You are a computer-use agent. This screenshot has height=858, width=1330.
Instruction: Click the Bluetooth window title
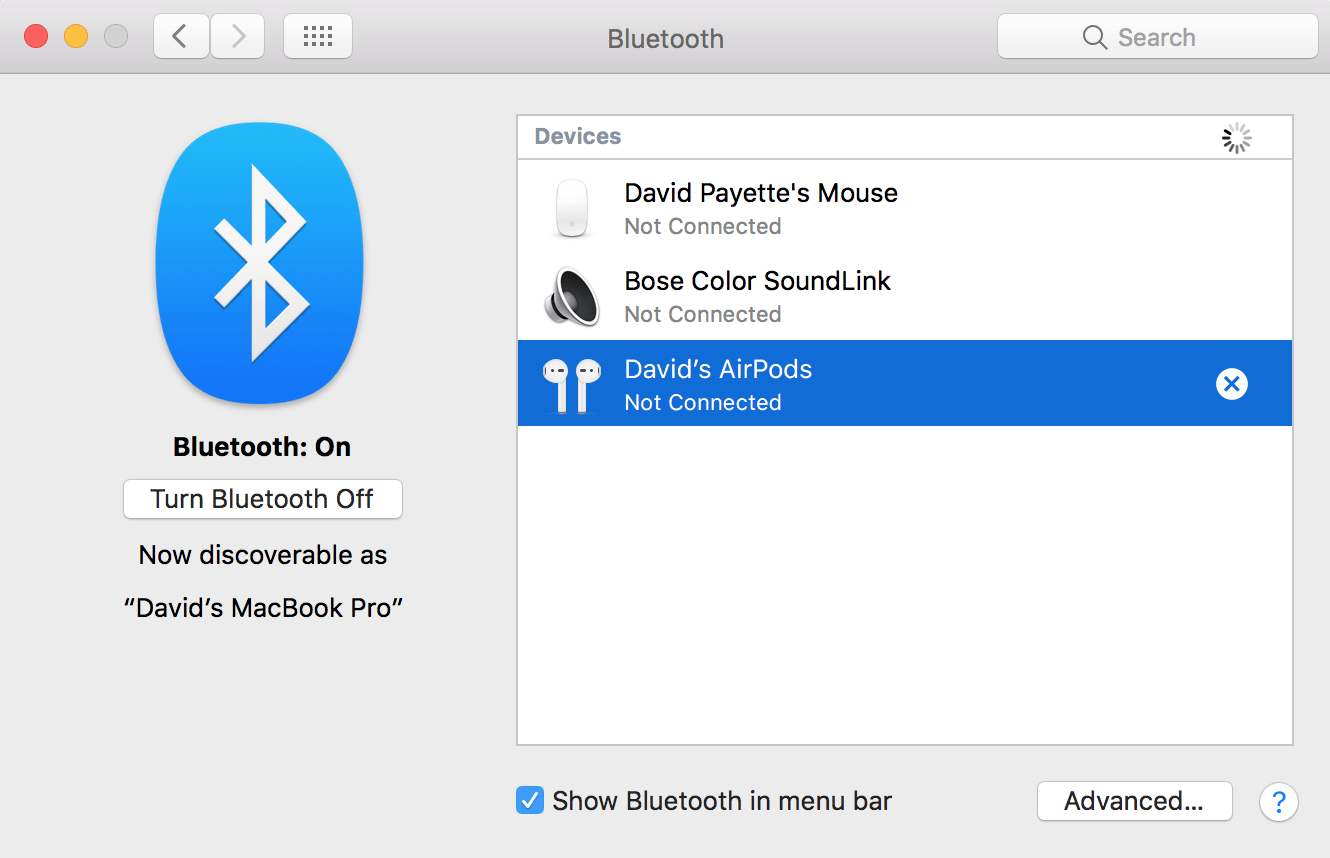(666, 39)
